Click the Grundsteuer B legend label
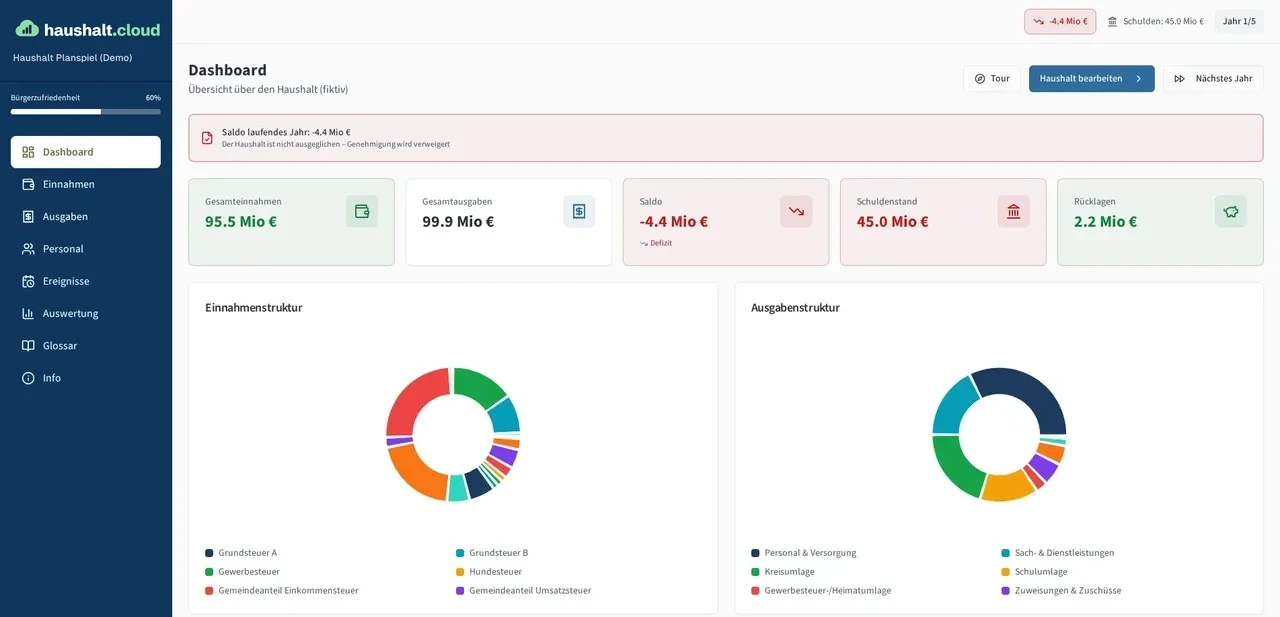The image size is (1280, 617). [498, 553]
